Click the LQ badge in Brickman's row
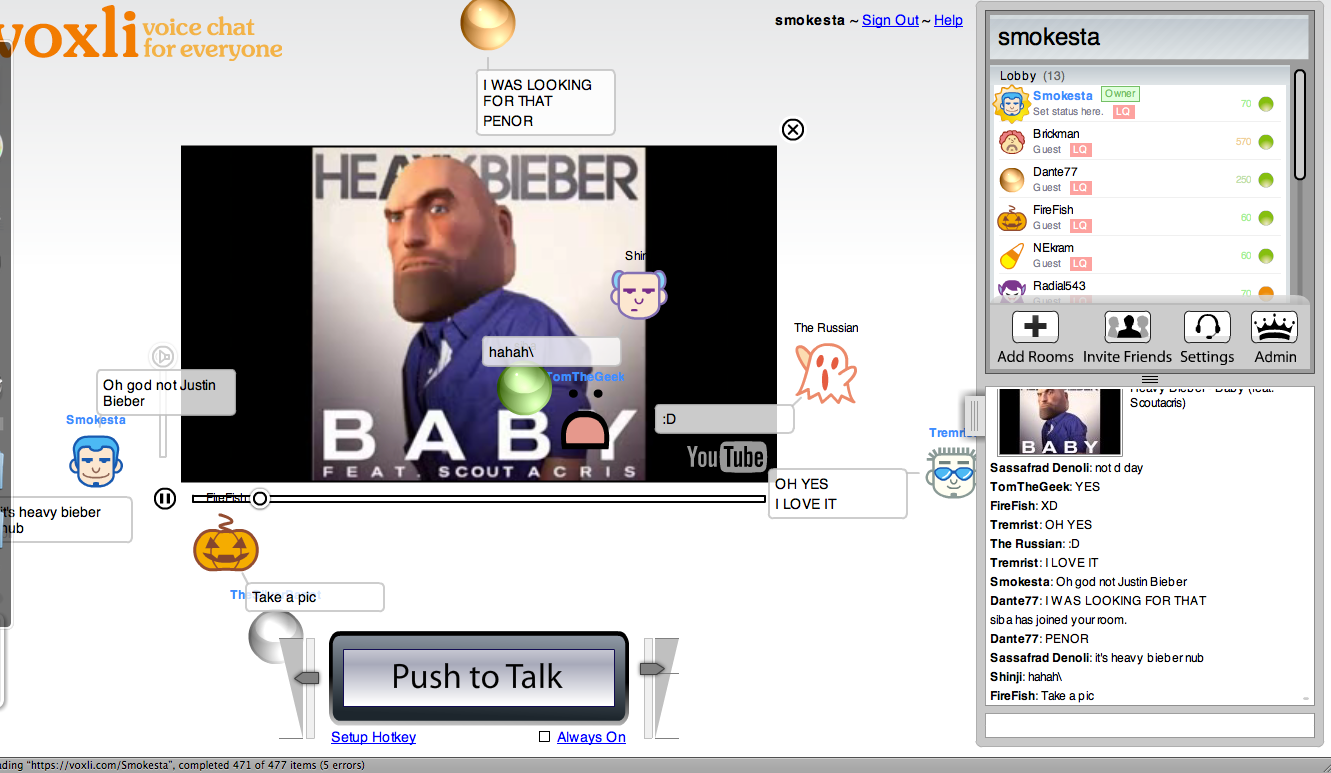1331x773 pixels. (1080, 150)
